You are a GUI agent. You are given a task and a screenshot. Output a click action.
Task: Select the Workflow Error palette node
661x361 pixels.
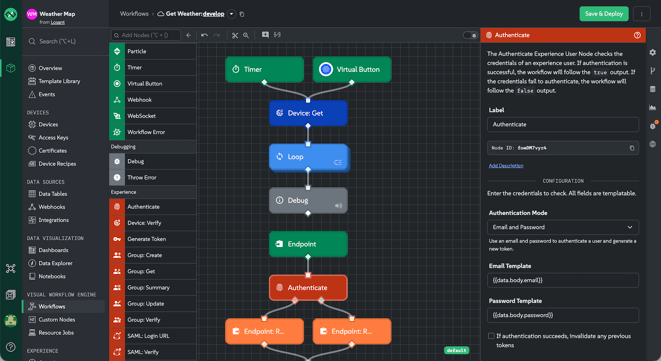(x=153, y=132)
